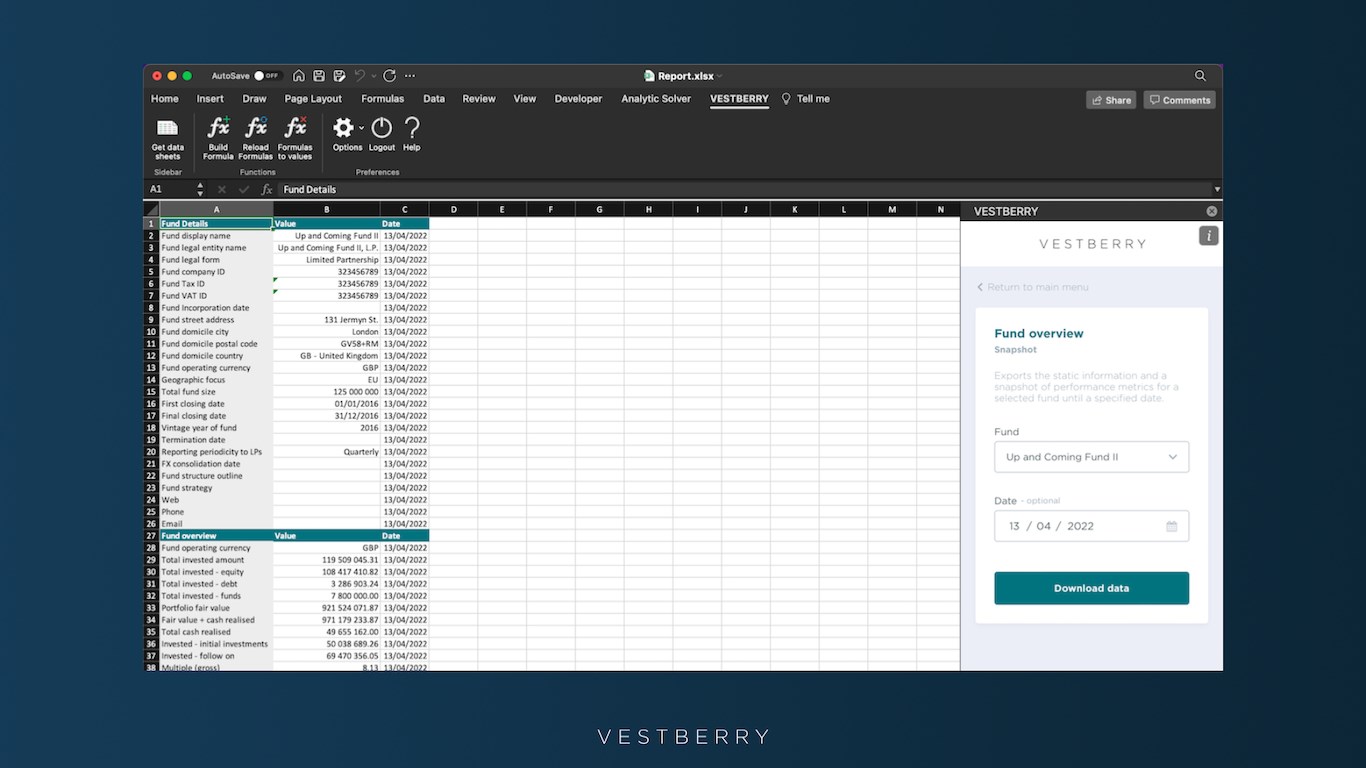Select the VESTBERRY ribbon tab
This screenshot has width=1366, height=768.
click(739, 99)
